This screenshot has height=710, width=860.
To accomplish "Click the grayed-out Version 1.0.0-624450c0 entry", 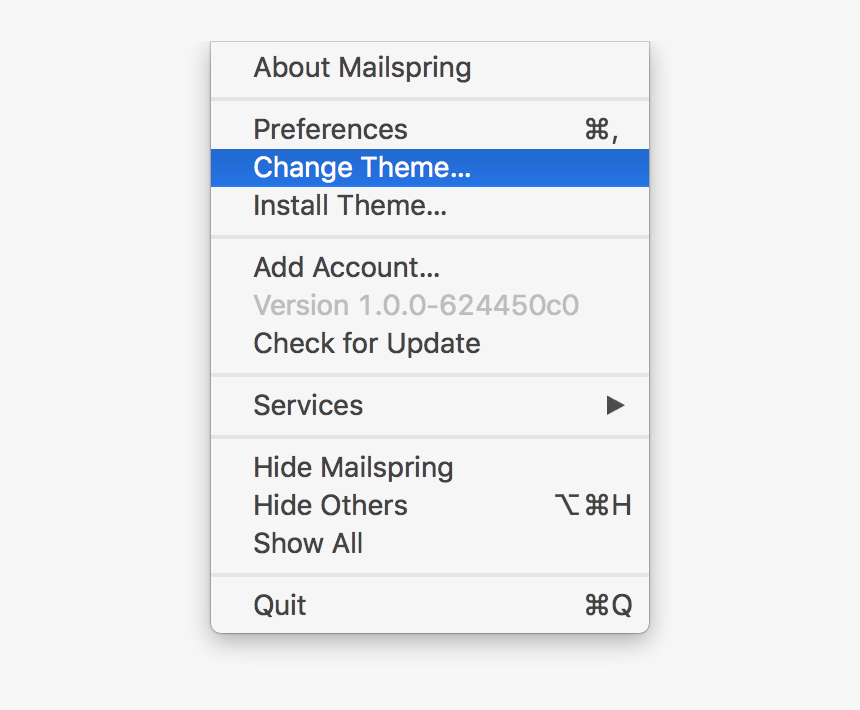I will pyautogui.click(x=416, y=305).
